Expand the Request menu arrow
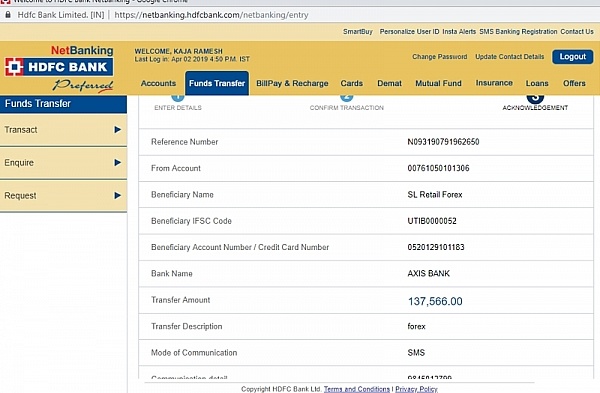The width and height of the screenshot is (600, 393). 118,196
